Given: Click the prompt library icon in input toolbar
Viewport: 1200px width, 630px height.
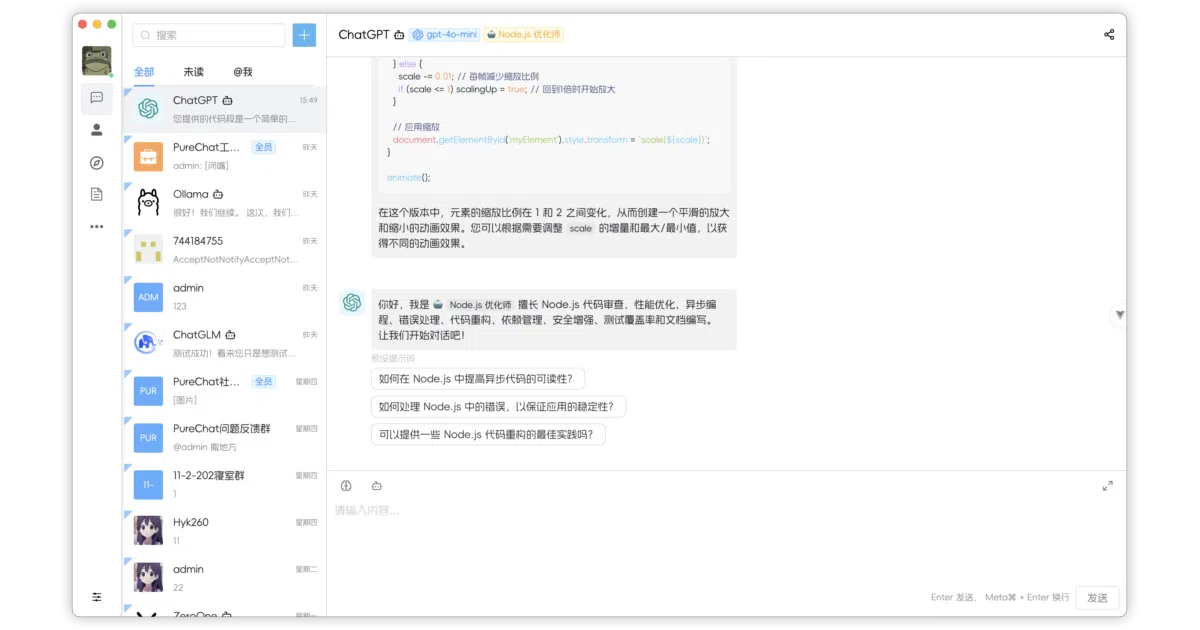Looking at the screenshot, I should (346, 486).
